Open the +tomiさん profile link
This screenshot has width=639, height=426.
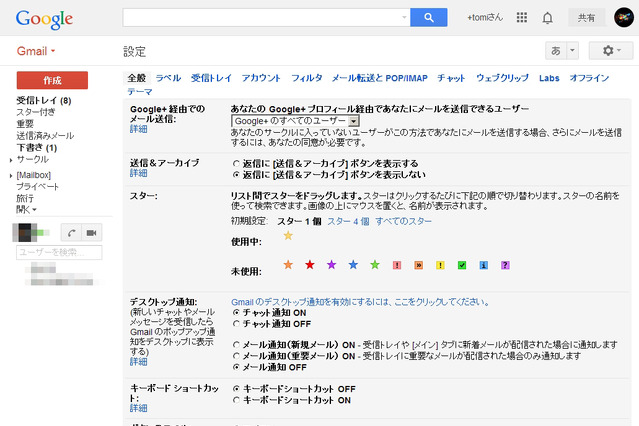pos(485,18)
